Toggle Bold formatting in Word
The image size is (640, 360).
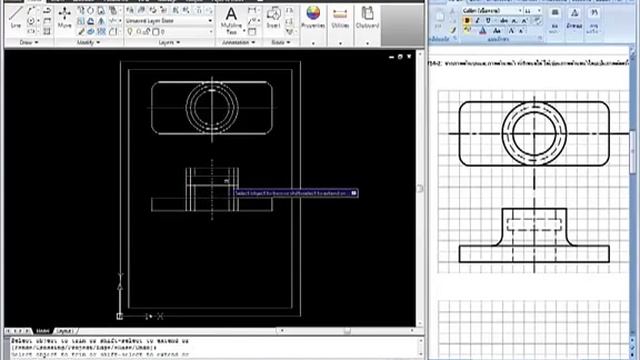click(x=467, y=20)
